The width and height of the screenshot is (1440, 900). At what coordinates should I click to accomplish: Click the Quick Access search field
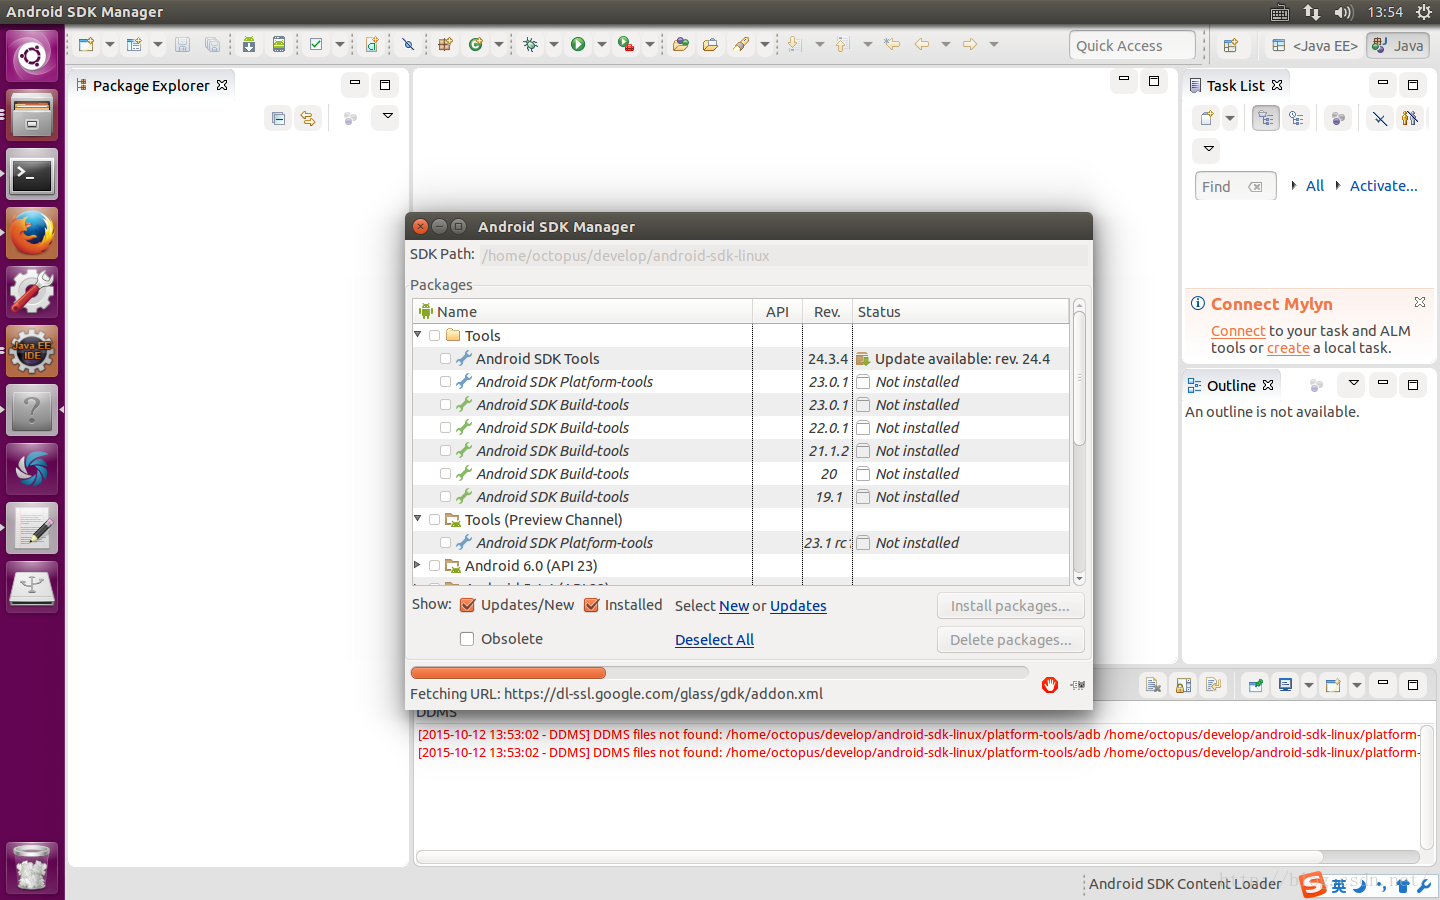click(1132, 45)
